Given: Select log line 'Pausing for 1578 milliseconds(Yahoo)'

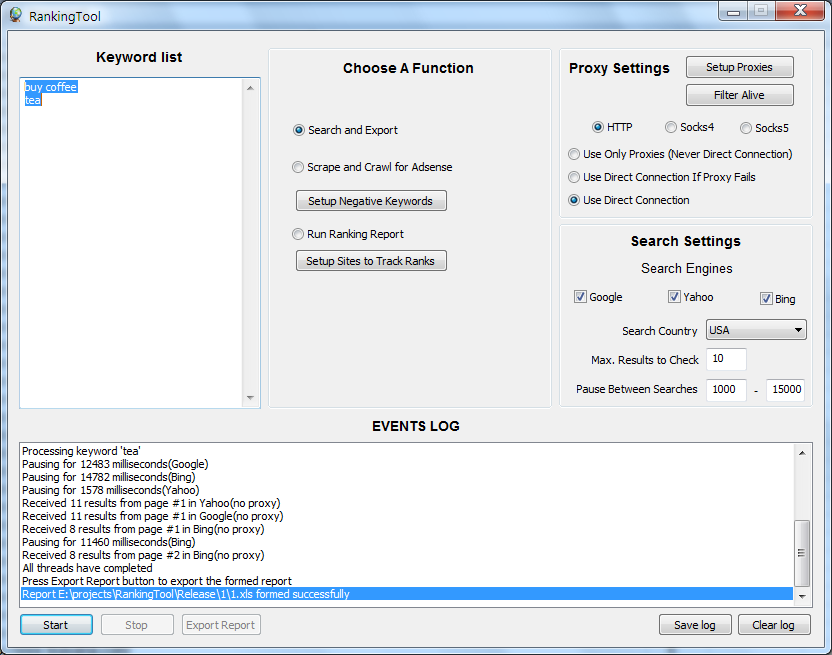Looking at the screenshot, I should pos(406,490).
